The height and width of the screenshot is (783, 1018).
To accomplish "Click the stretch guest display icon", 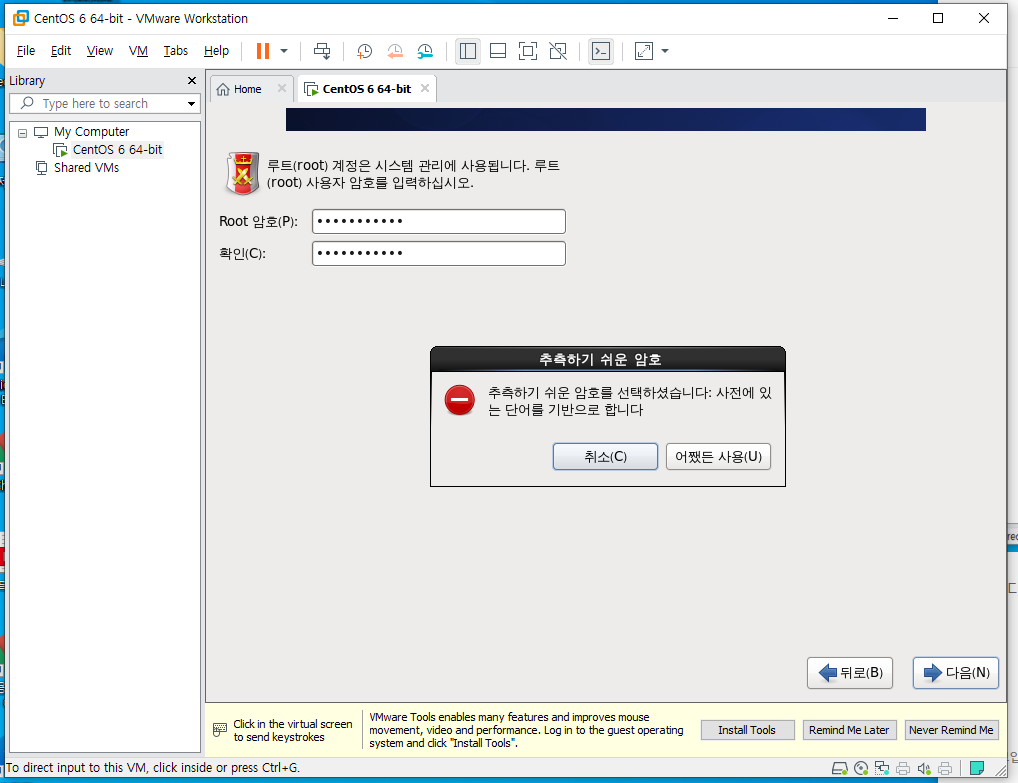I will (644, 51).
